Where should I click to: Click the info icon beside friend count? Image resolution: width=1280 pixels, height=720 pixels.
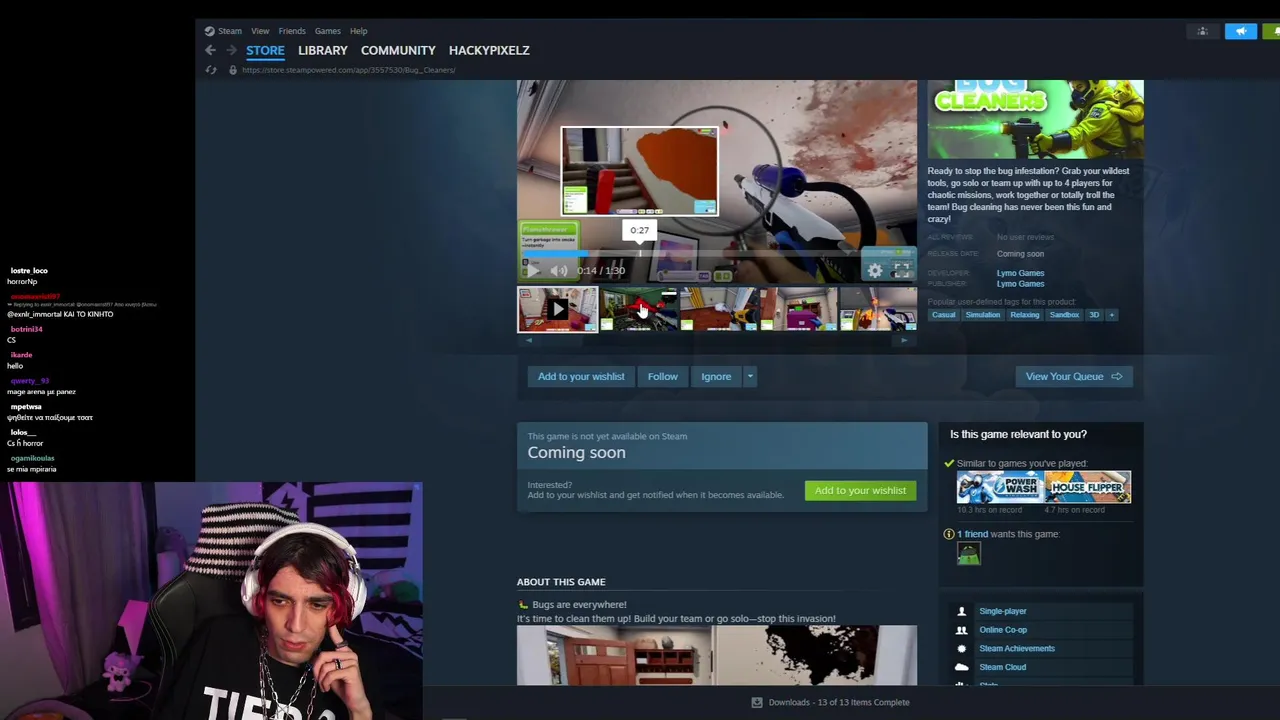(x=949, y=534)
